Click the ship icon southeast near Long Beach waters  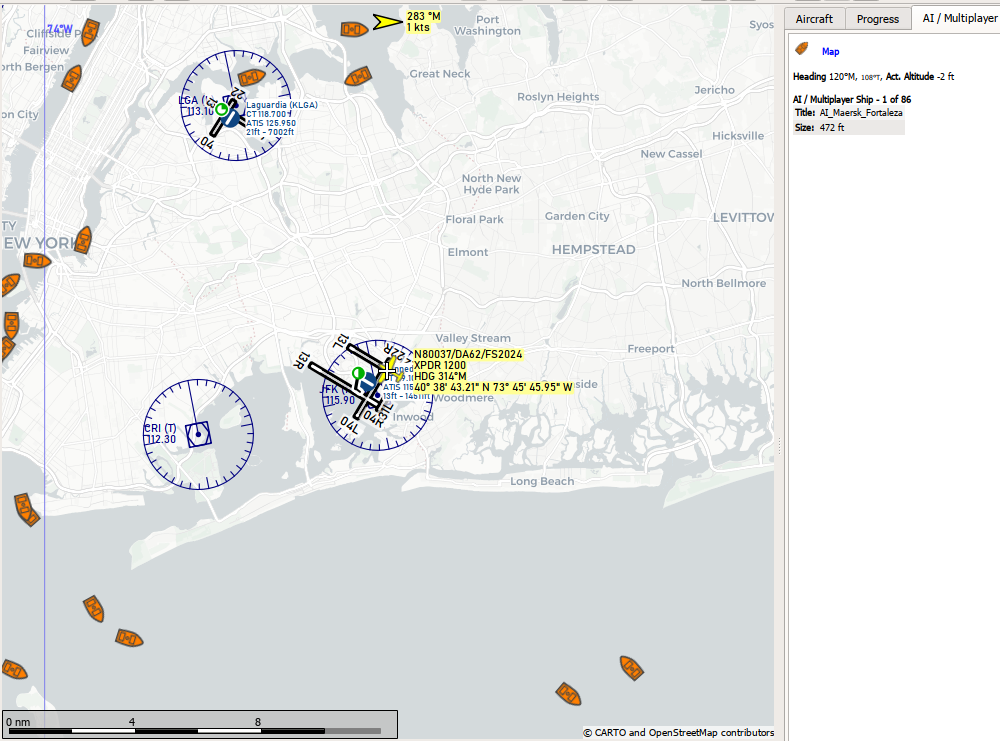click(x=631, y=668)
